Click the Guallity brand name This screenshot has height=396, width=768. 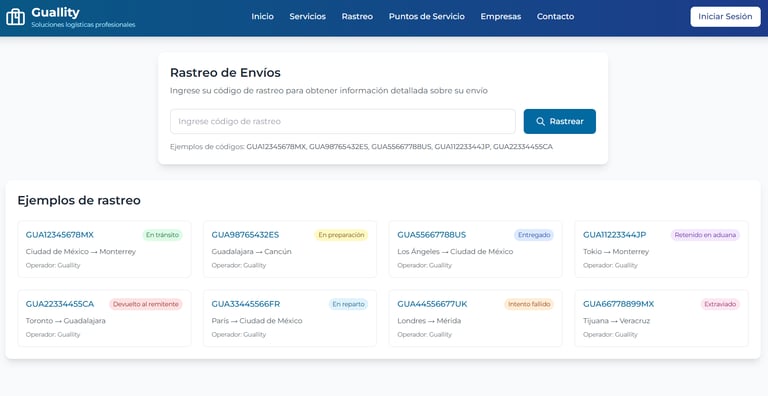tap(55, 12)
